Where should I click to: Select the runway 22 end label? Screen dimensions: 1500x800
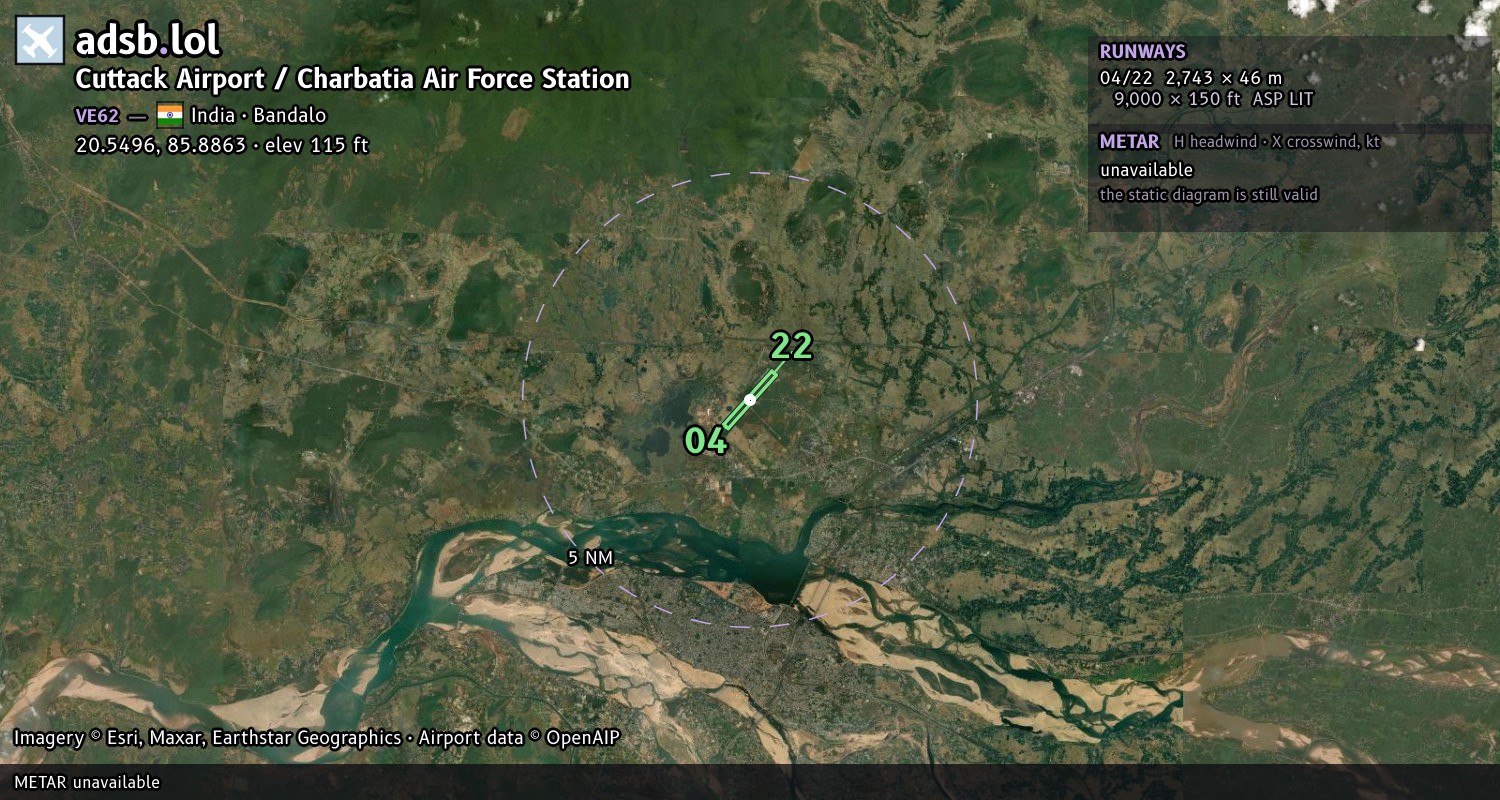791,346
